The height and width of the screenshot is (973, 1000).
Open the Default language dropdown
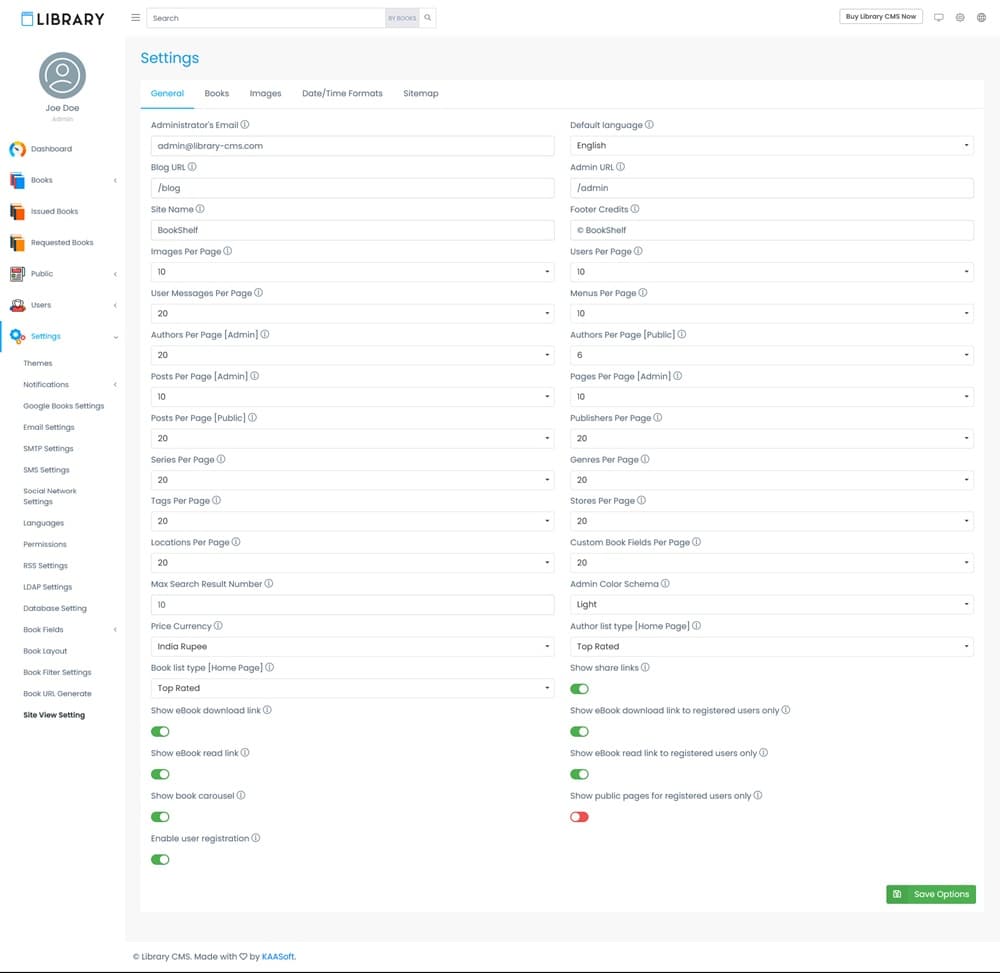point(771,146)
